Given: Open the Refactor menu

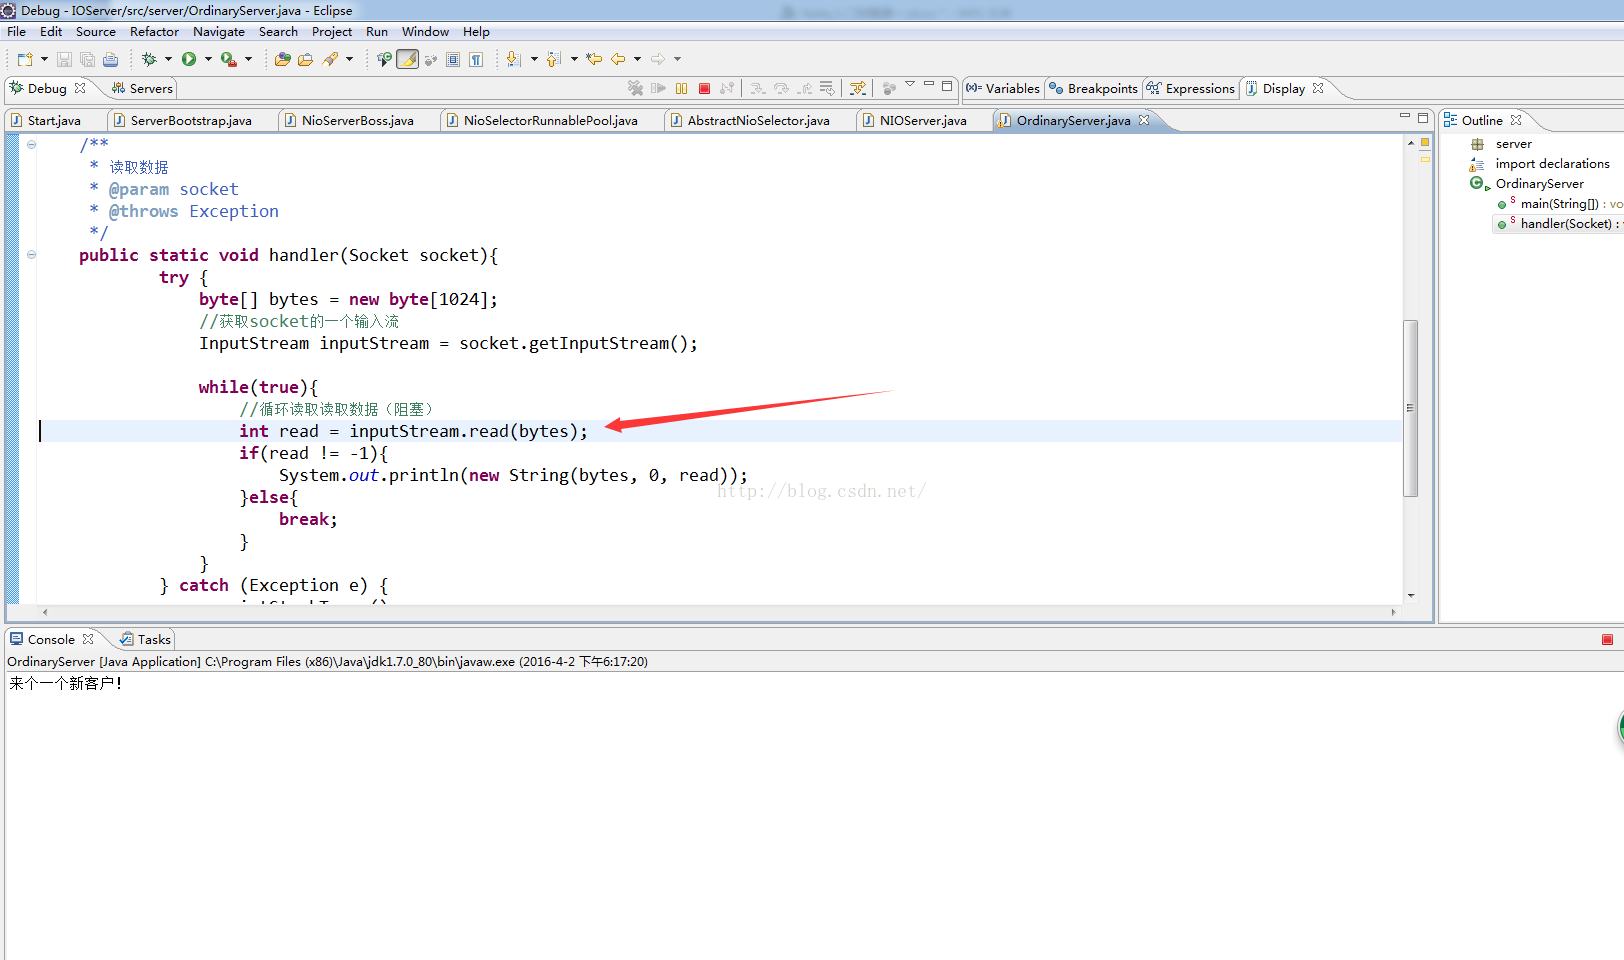Looking at the screenshot, I should (x=154, y=32).
